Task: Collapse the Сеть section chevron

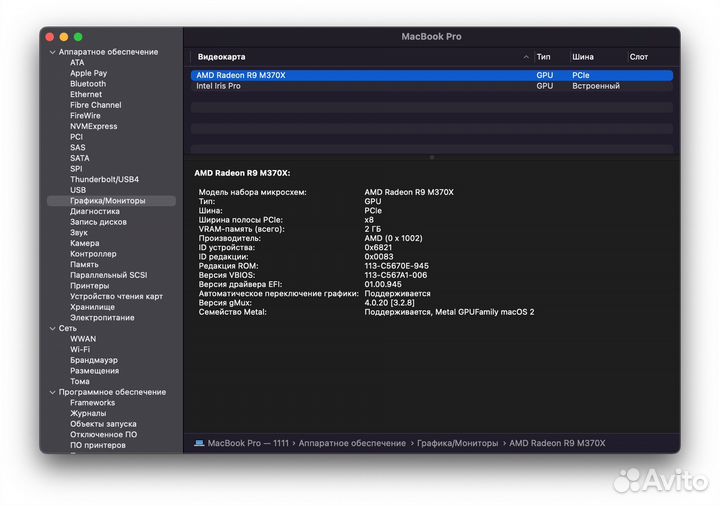Action: click(52, 329)
